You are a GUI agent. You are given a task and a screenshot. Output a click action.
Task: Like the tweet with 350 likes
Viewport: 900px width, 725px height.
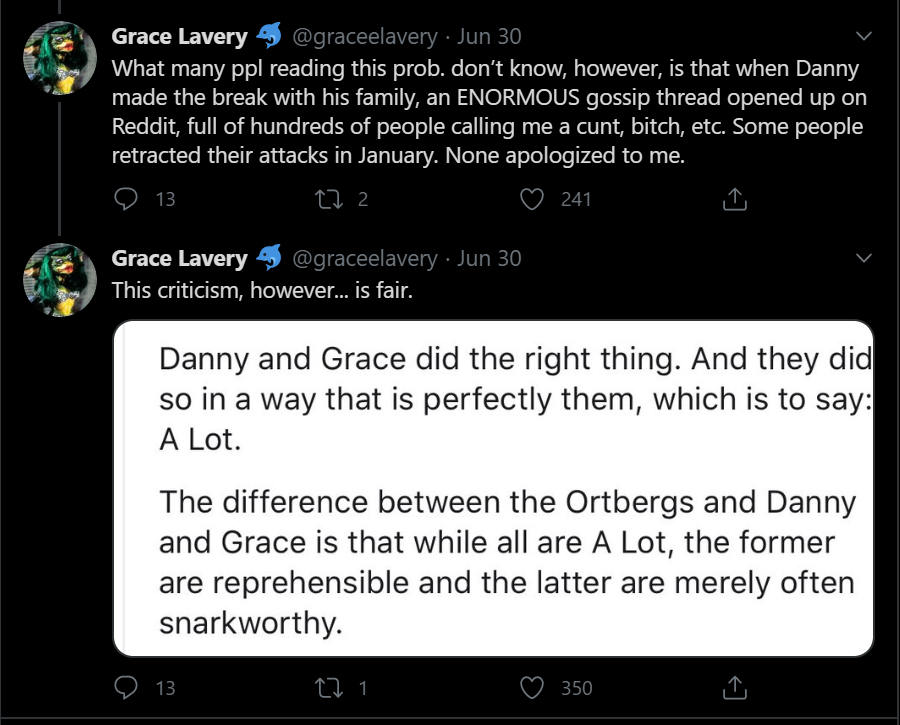pyautogui.click(x=532, y=688)
